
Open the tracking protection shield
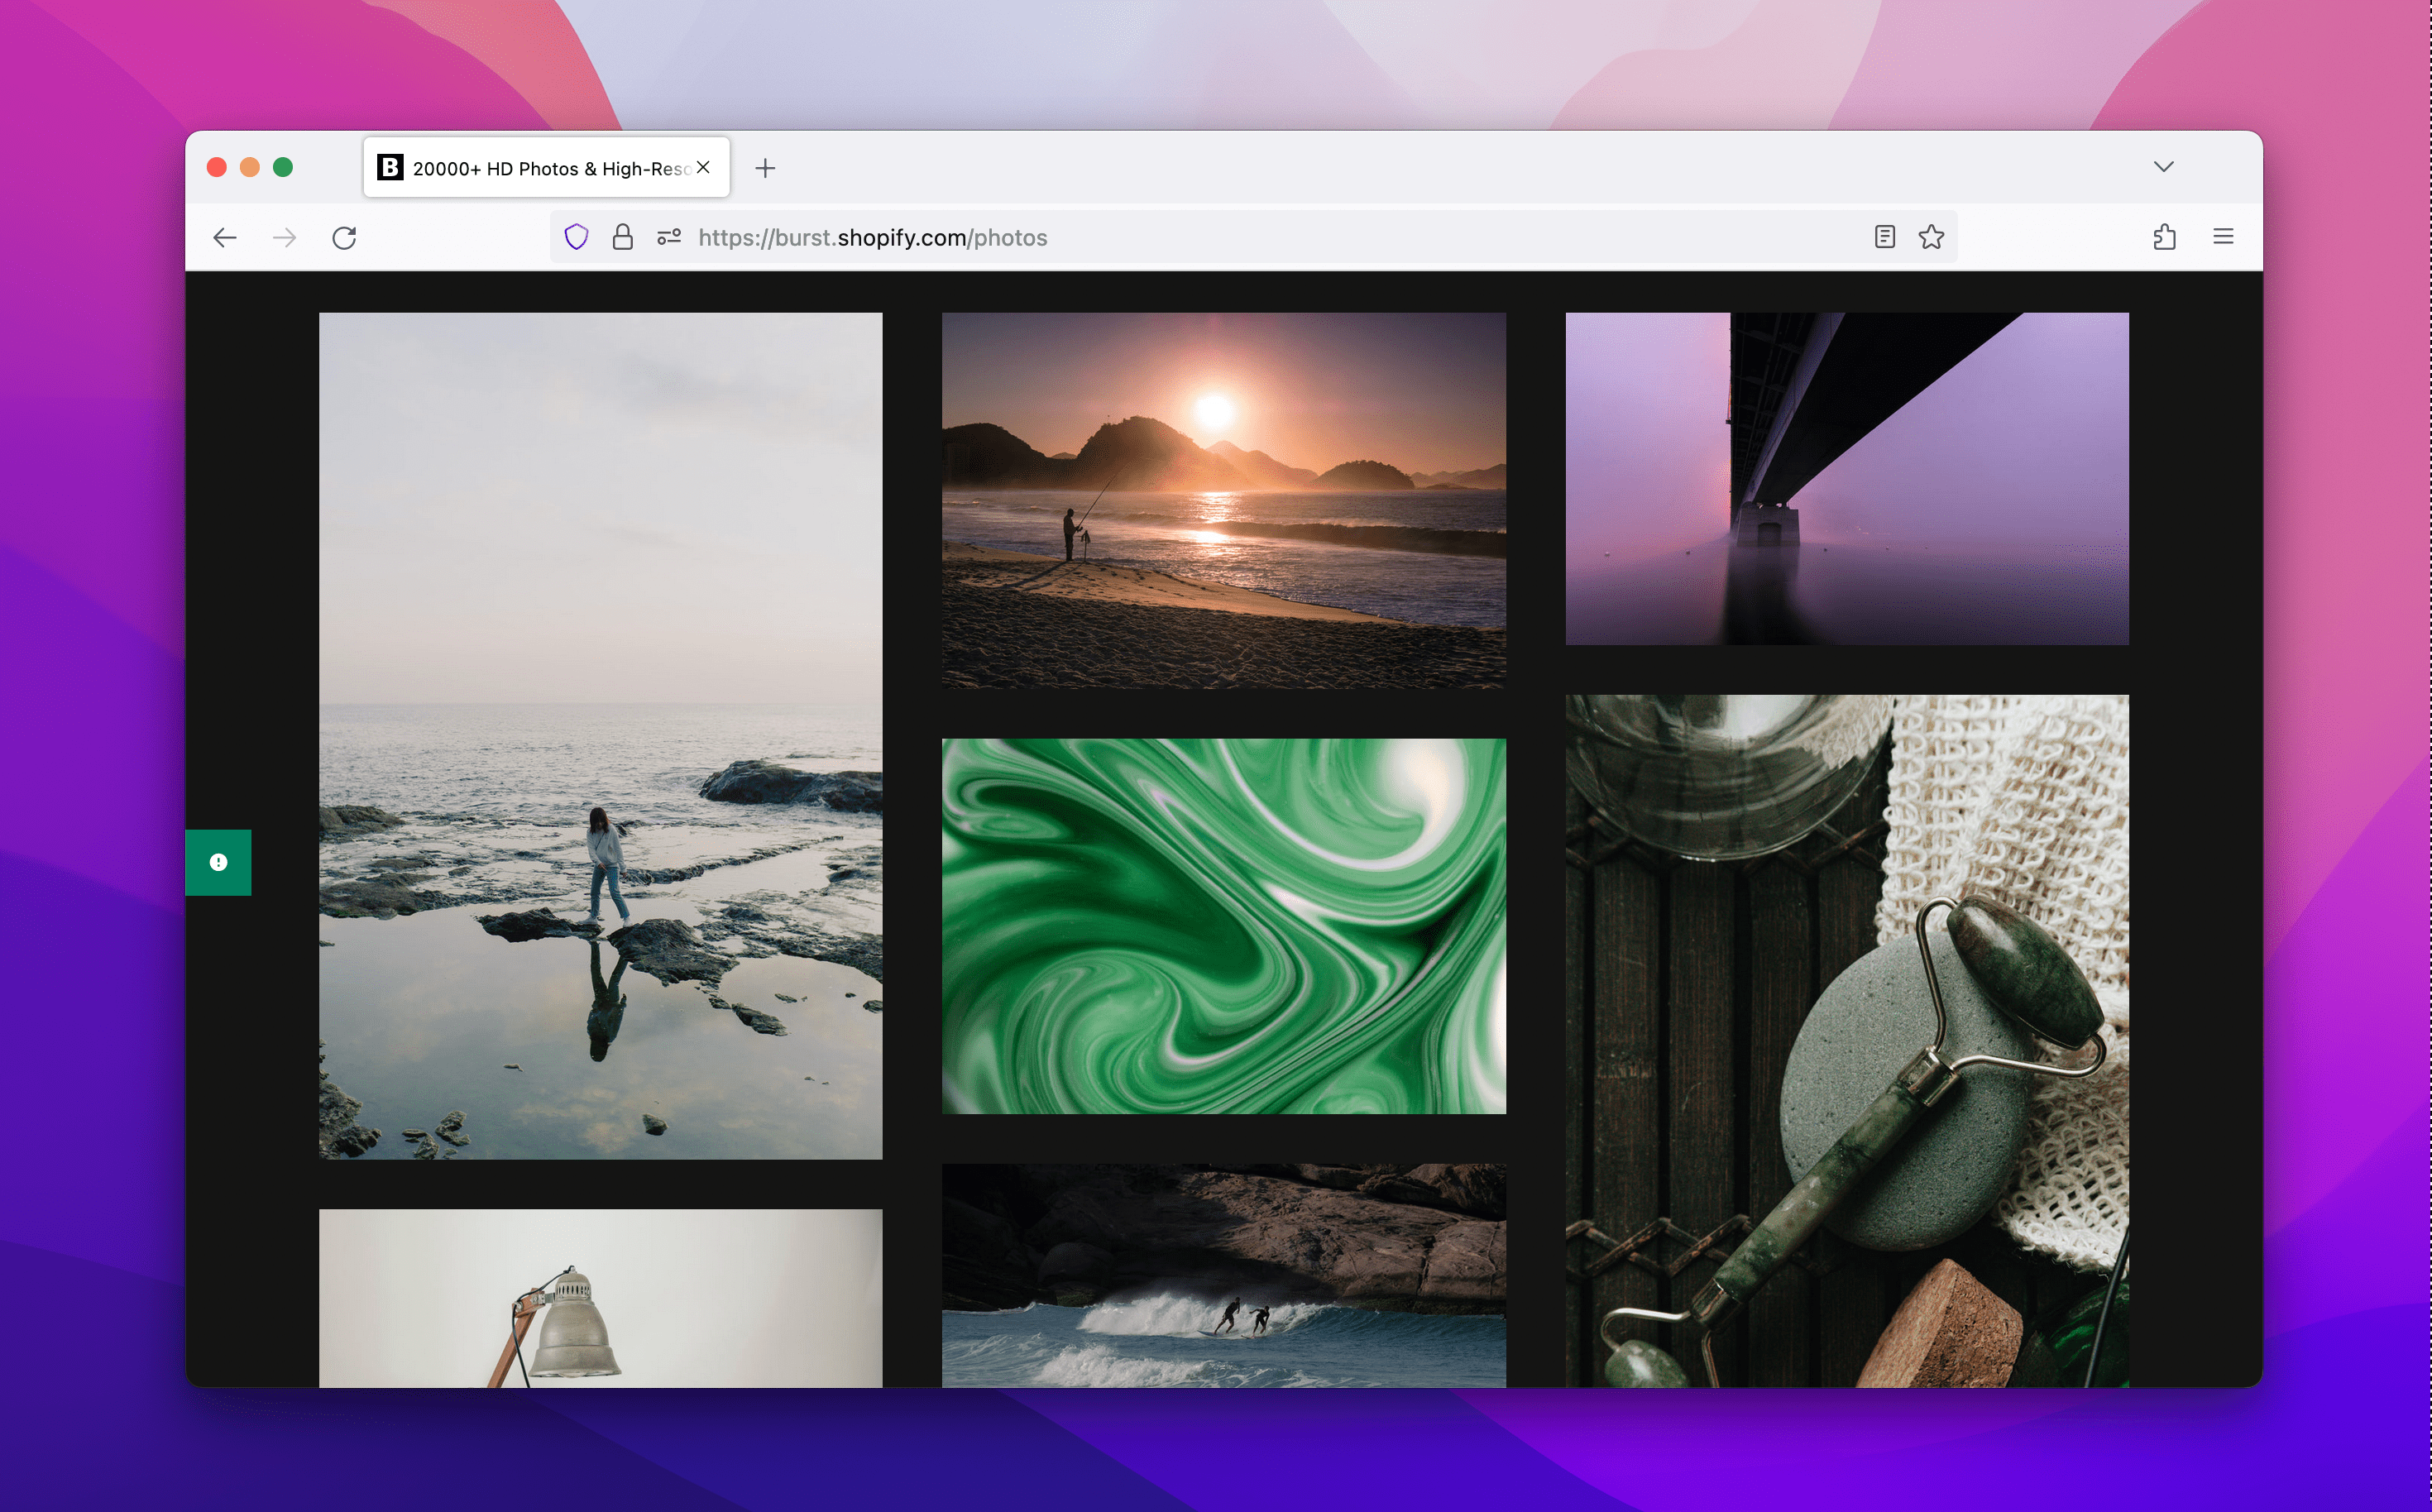(x=576, y=237)
